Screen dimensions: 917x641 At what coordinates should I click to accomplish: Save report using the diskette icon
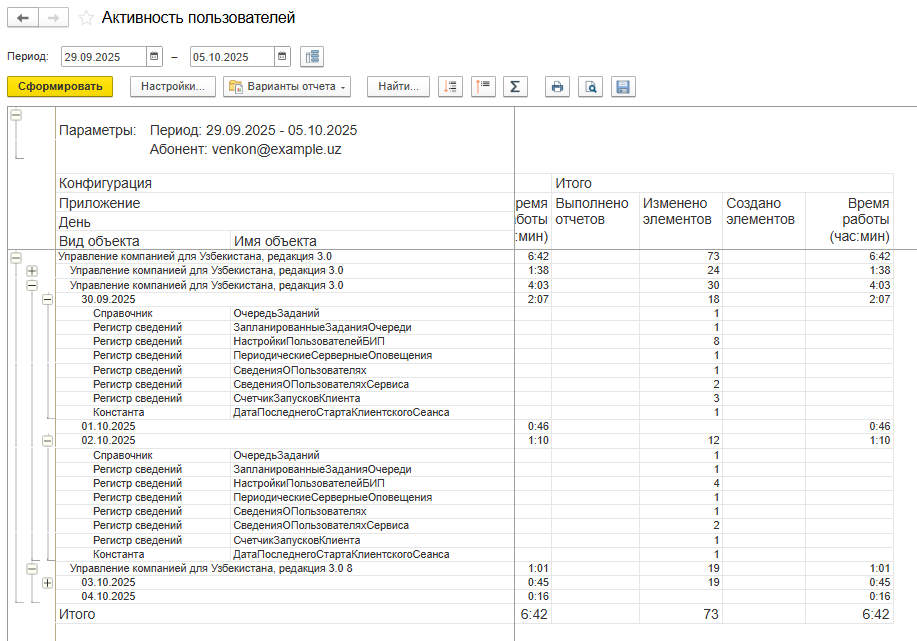point(623,87)
